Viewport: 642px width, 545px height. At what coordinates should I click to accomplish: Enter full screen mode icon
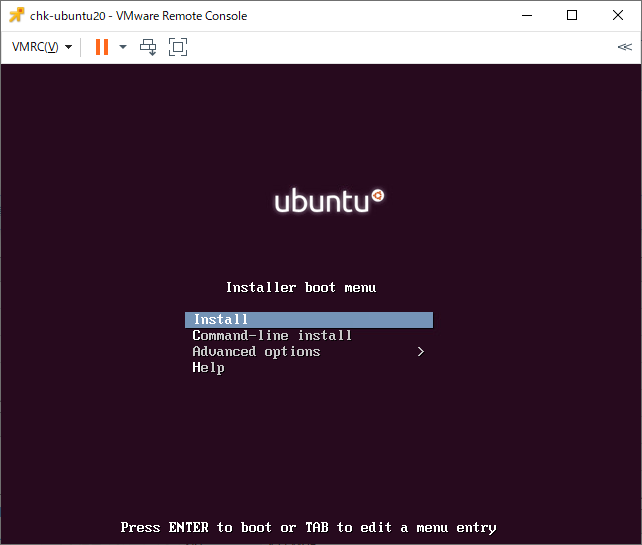[x=178, y=47]
